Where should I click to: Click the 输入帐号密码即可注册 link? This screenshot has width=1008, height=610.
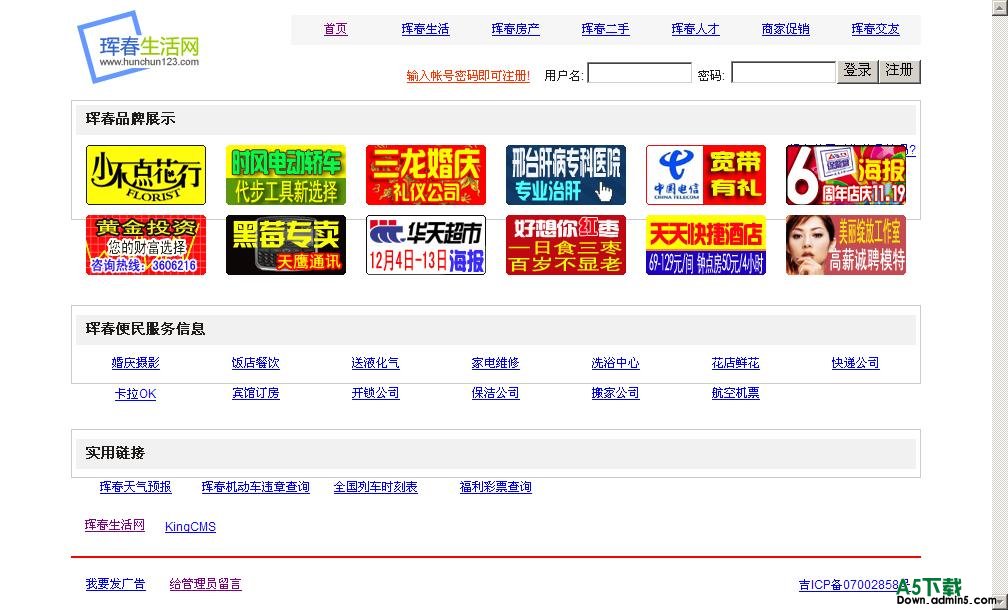click(469, 76)
